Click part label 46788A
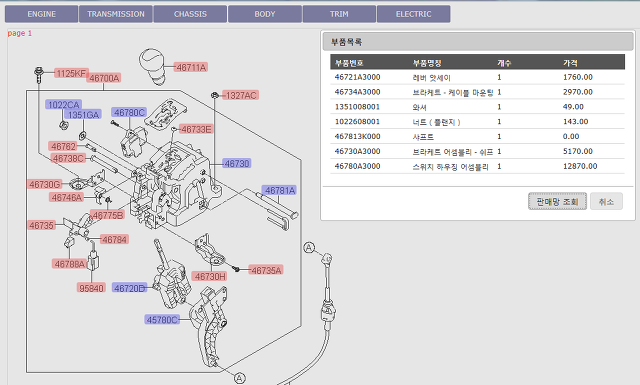640x385 pixels. [x=69, y=264]
